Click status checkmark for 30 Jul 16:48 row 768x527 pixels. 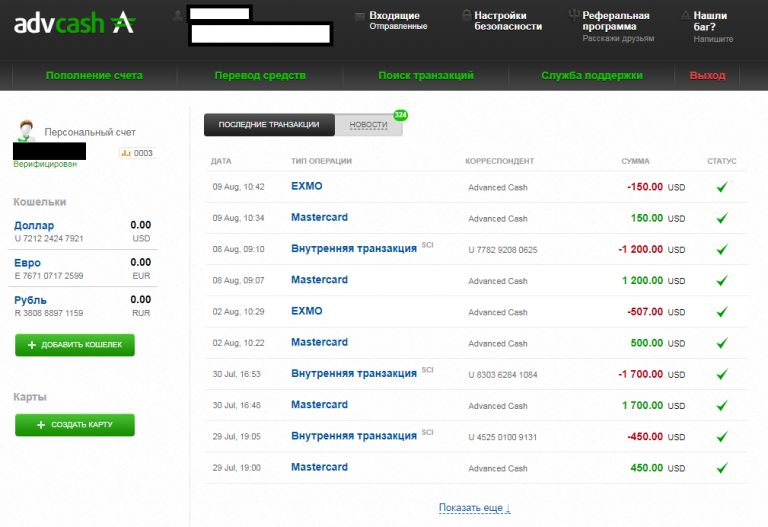point(722,406)
